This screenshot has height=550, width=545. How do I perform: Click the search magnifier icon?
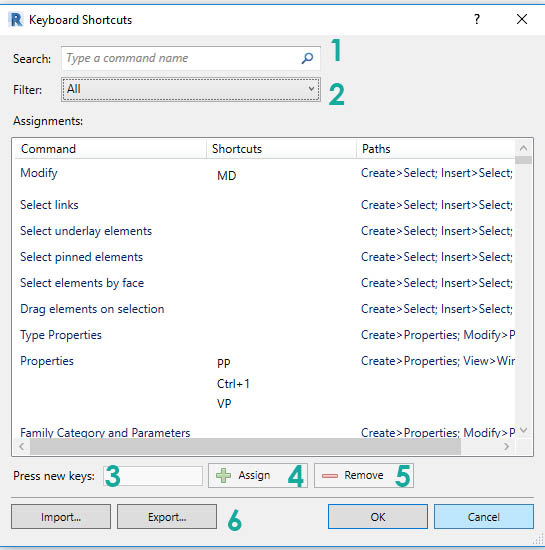coord(307,58)
